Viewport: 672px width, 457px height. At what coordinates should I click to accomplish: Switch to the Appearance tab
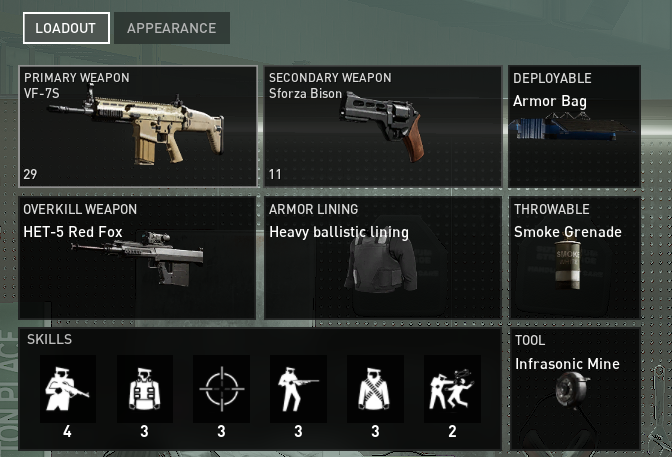[x=172, y=28]
